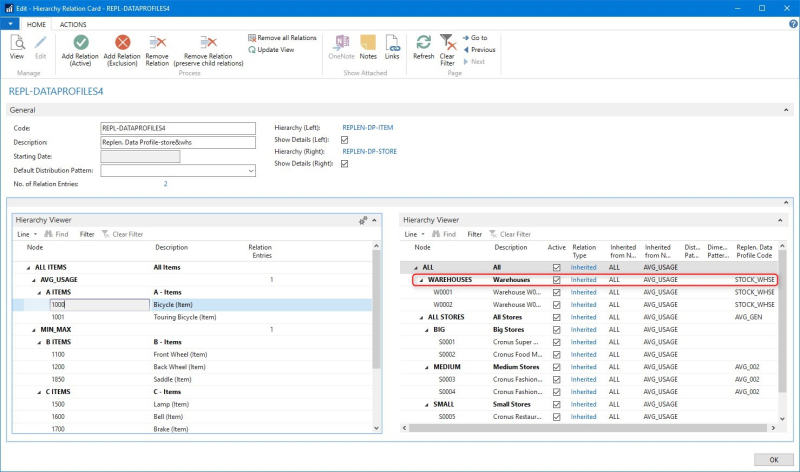
Task: Click the OK button
Action: [x=773, y=459]
